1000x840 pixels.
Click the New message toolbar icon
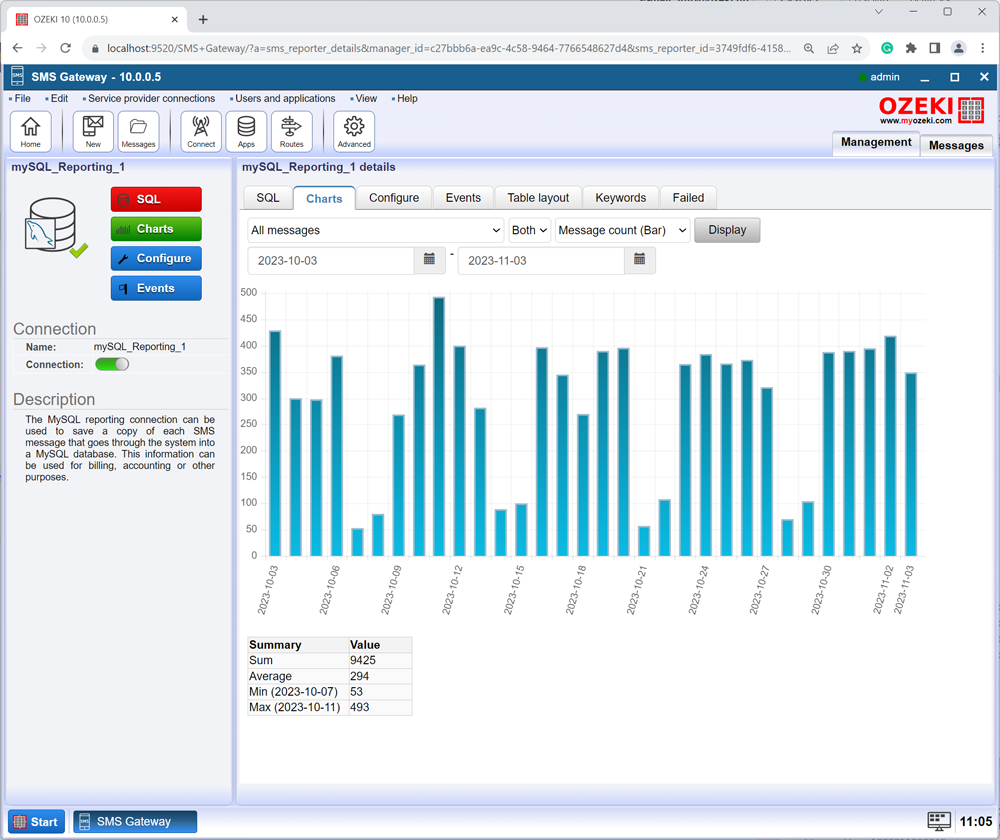tap(93, 131)
